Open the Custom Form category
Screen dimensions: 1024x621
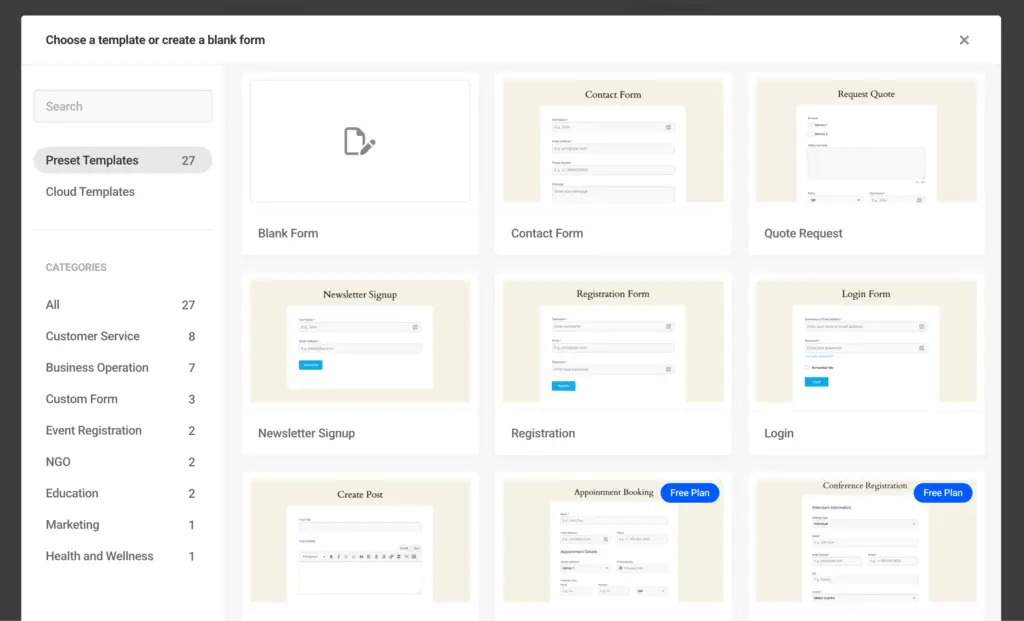[x=82, y=399]
